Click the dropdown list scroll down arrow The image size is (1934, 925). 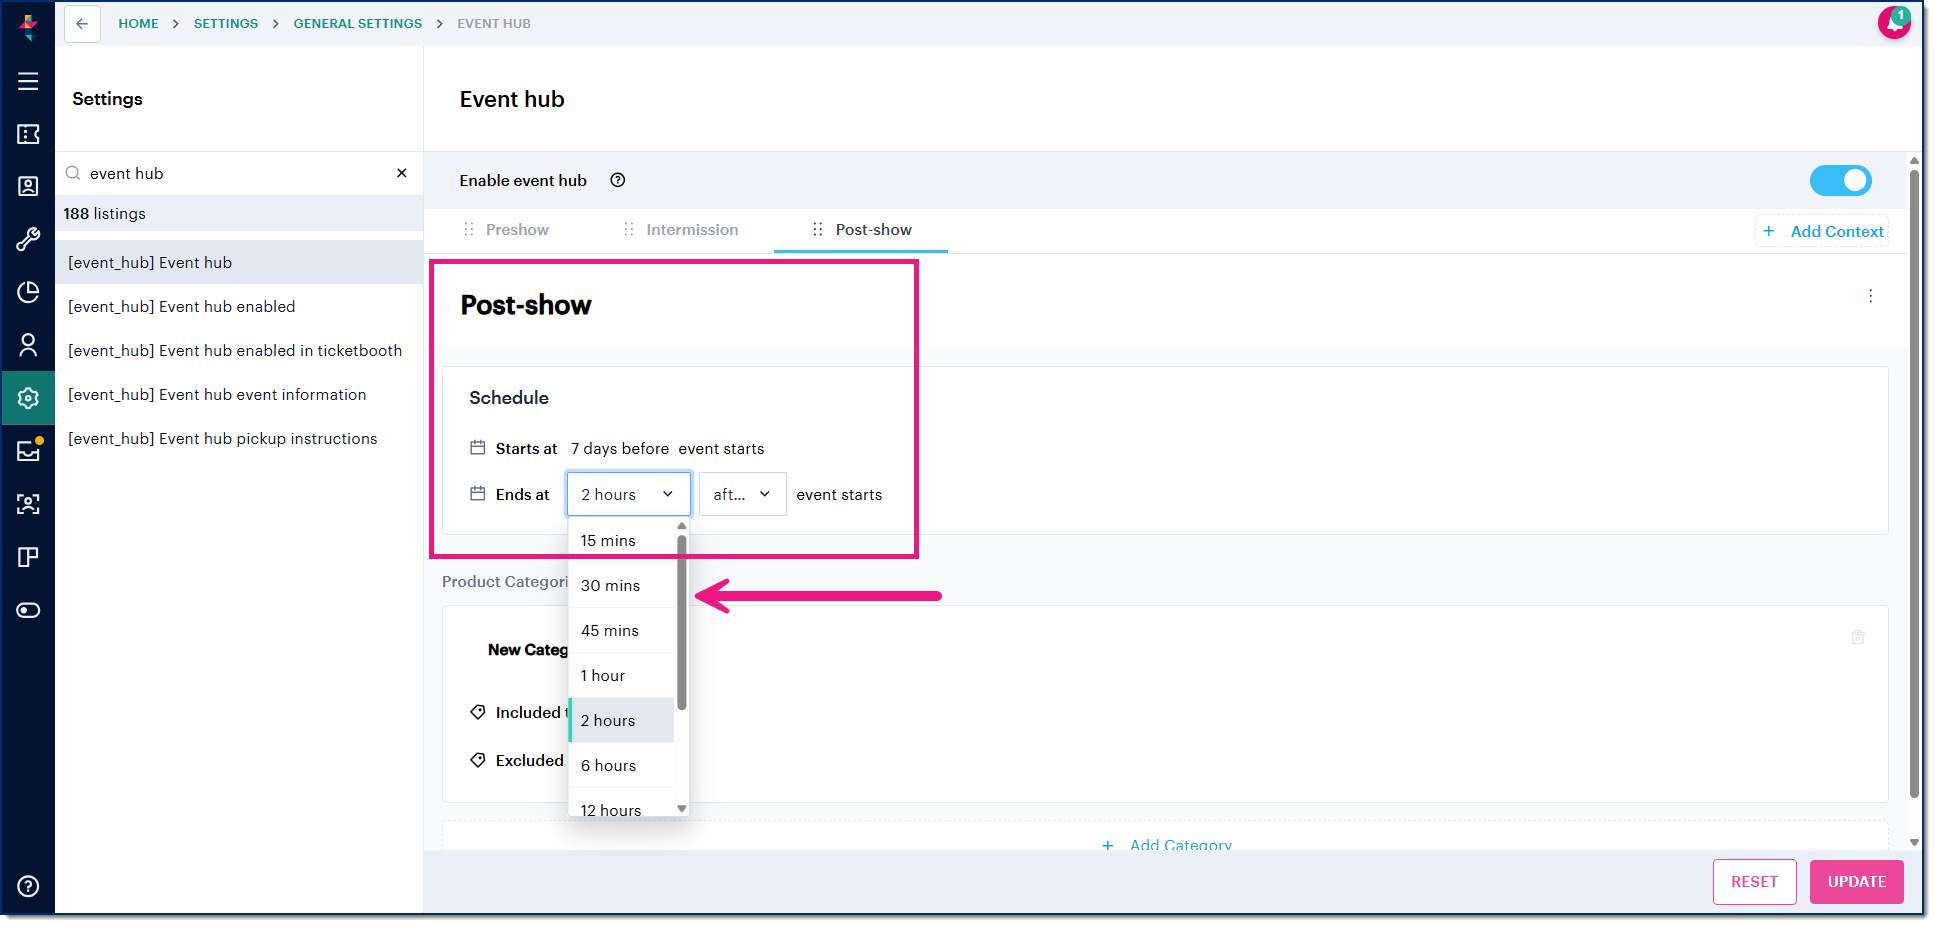(682, 809)
